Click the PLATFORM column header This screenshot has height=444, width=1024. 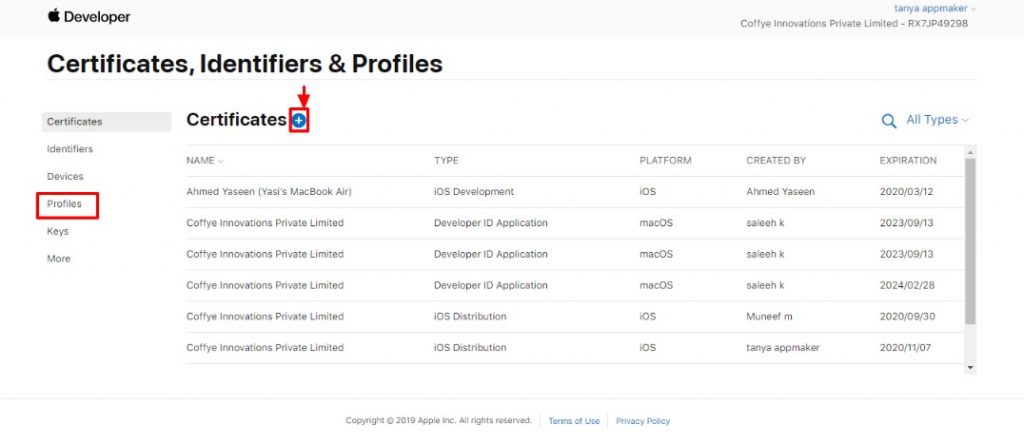point(665,161)
